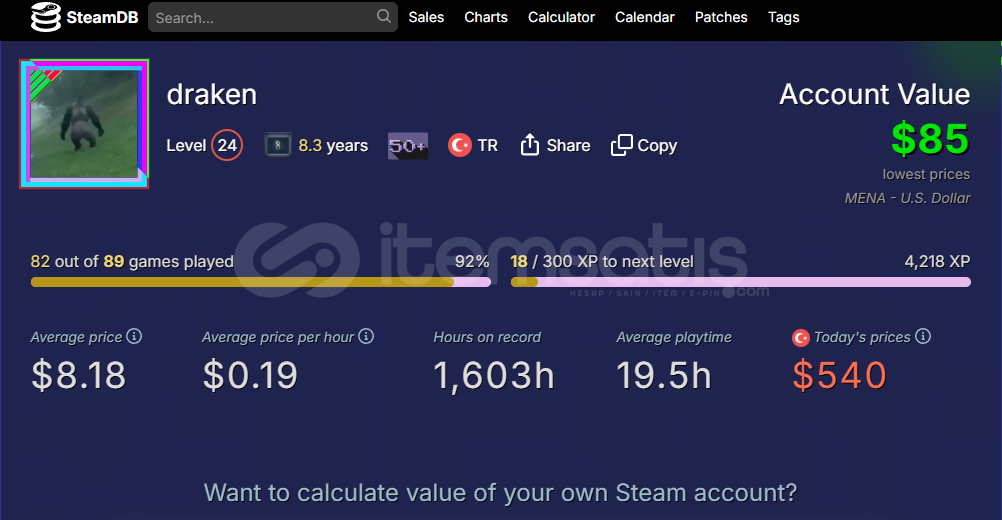Open the Sales menu item
1002x520 pixels.
[426, 17]
